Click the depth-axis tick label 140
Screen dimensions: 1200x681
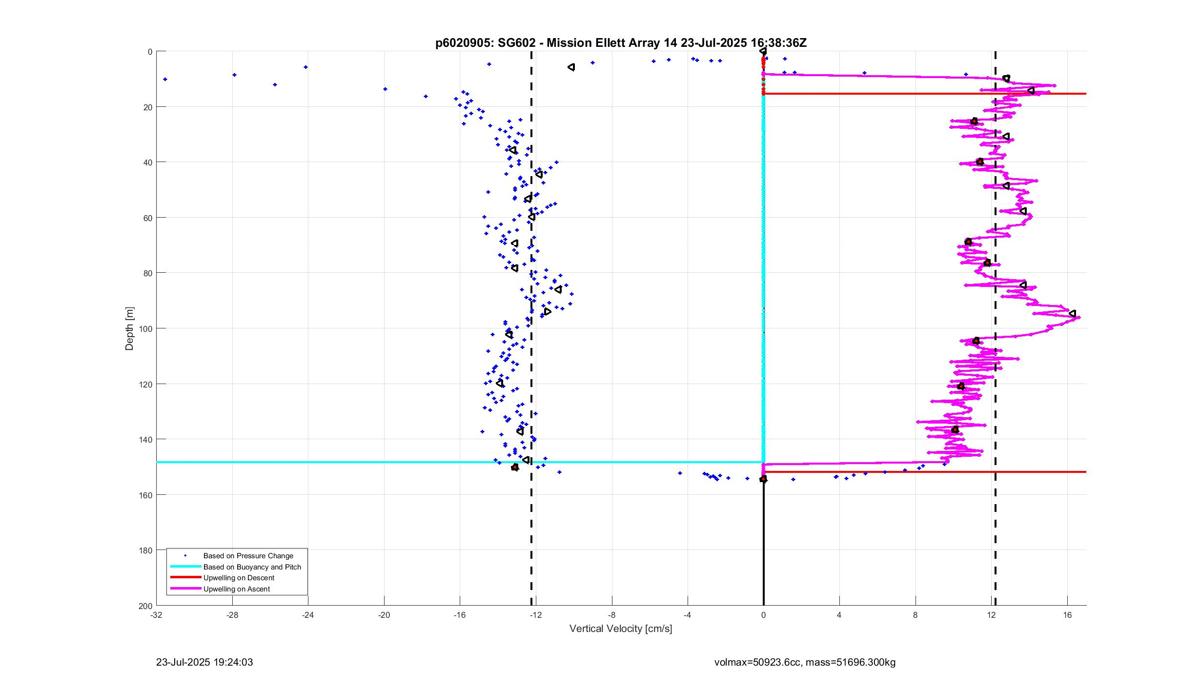[145, 440]
